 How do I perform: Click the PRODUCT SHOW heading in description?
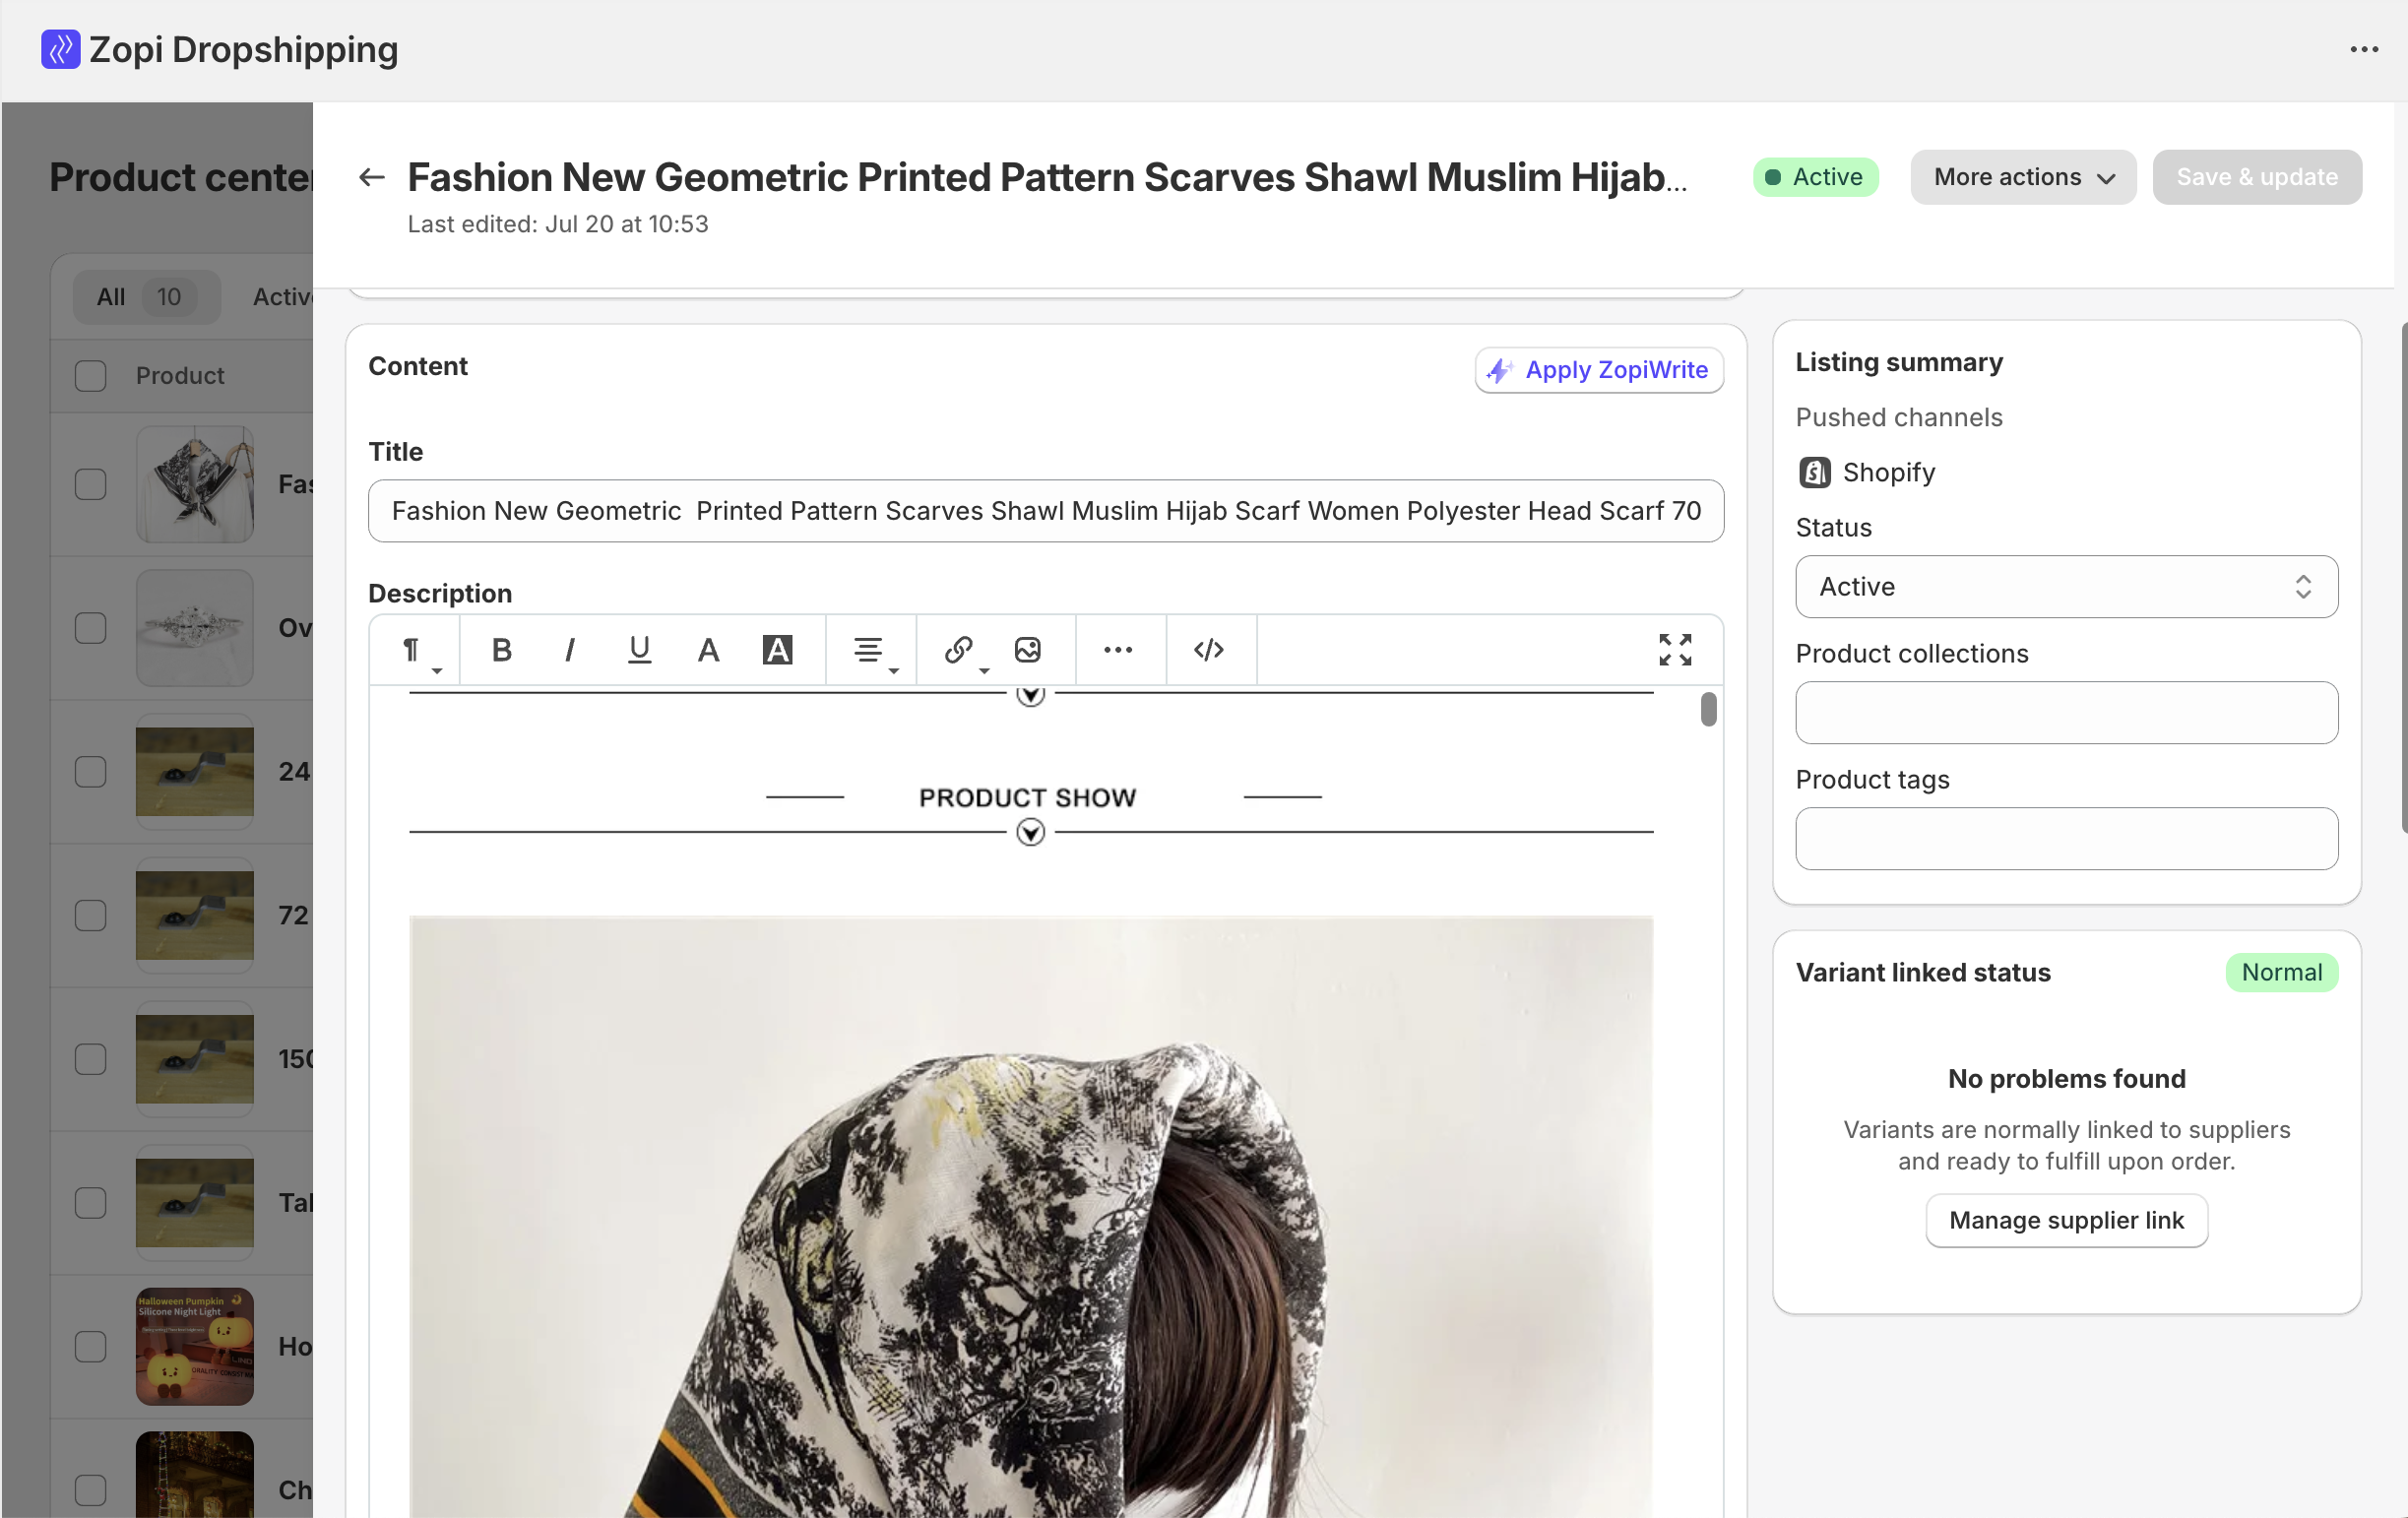tap(1027, 798)
